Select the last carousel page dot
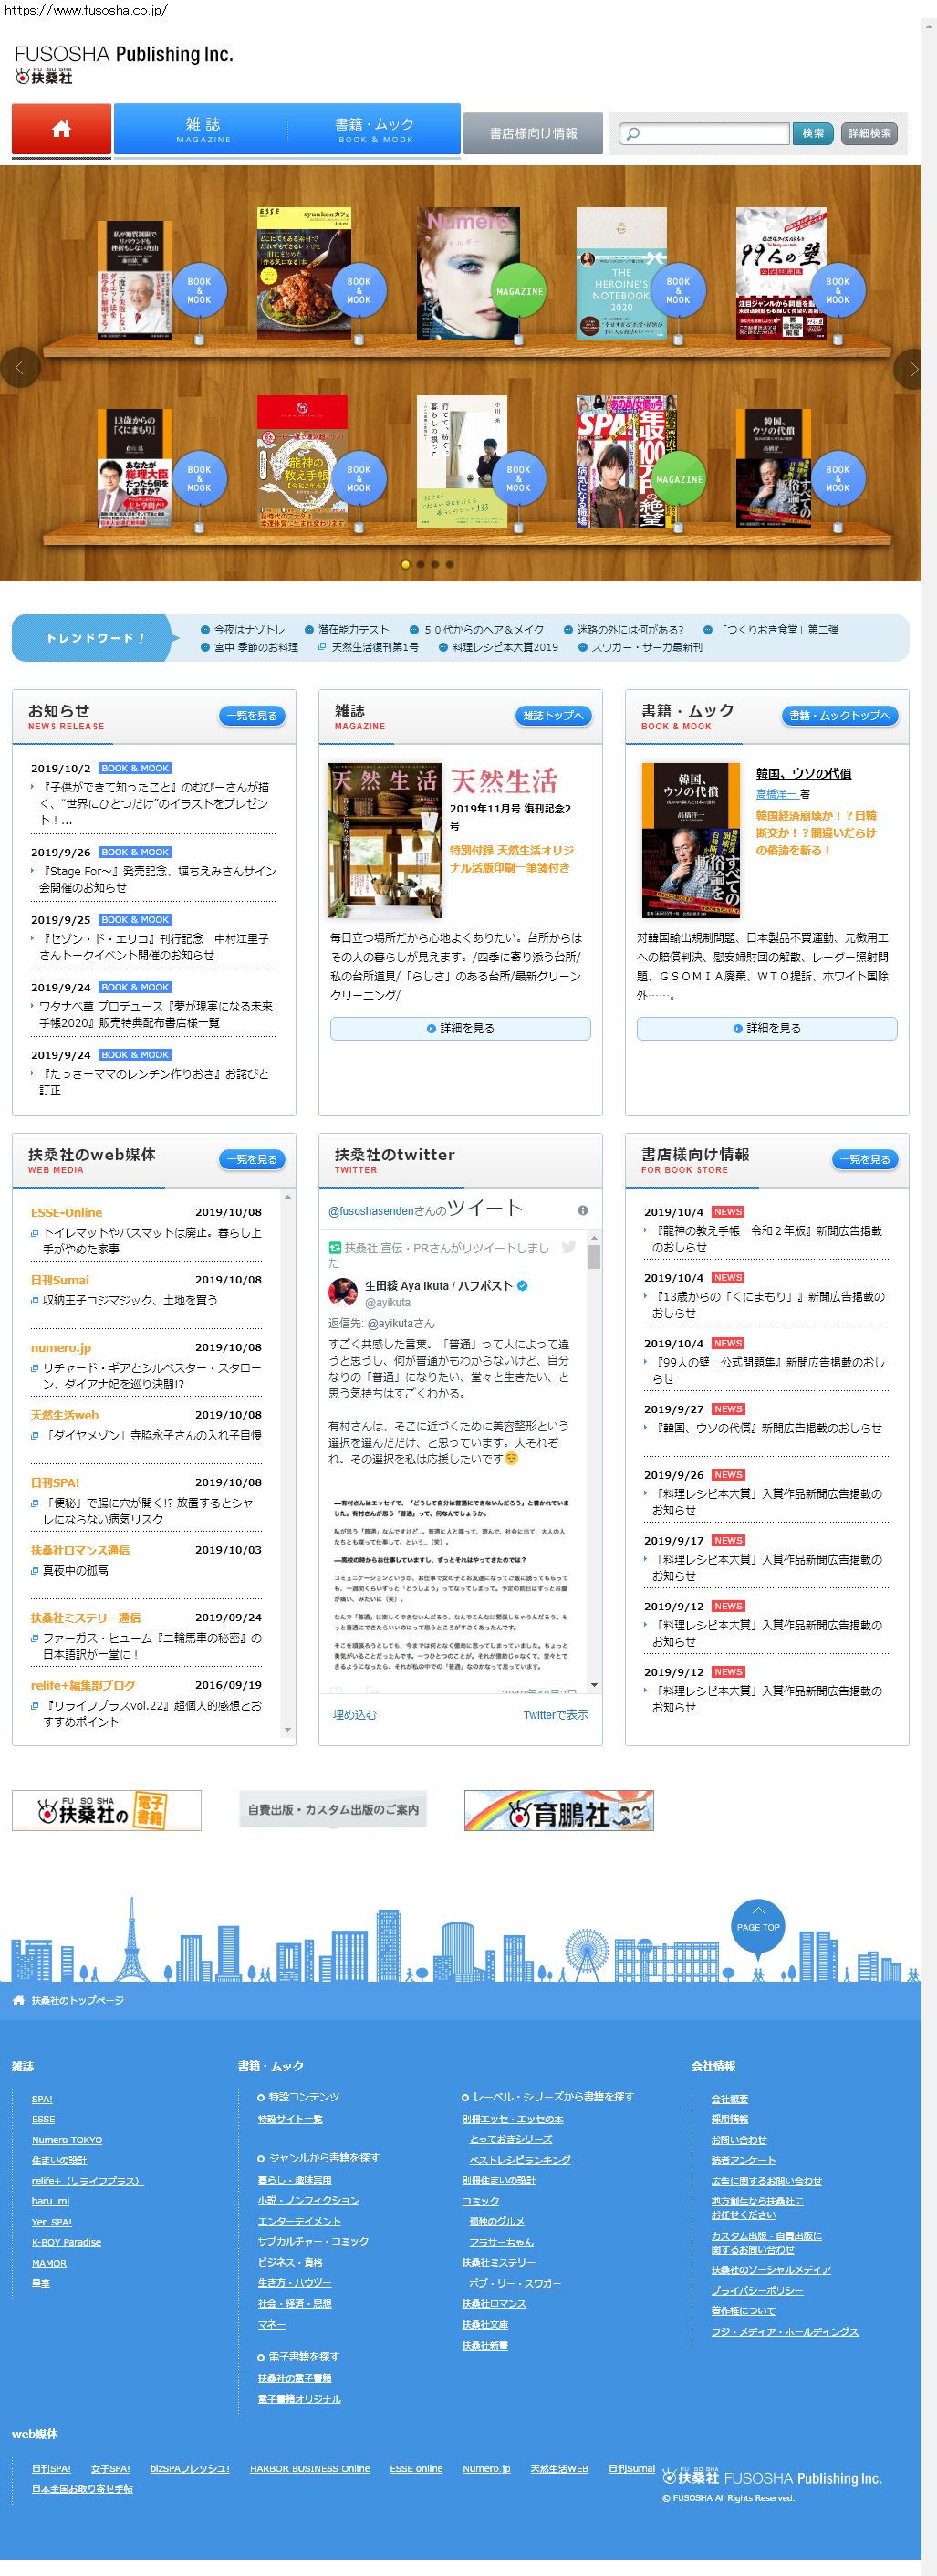This screenshot has width=937, height=2576. pos(450,564)
